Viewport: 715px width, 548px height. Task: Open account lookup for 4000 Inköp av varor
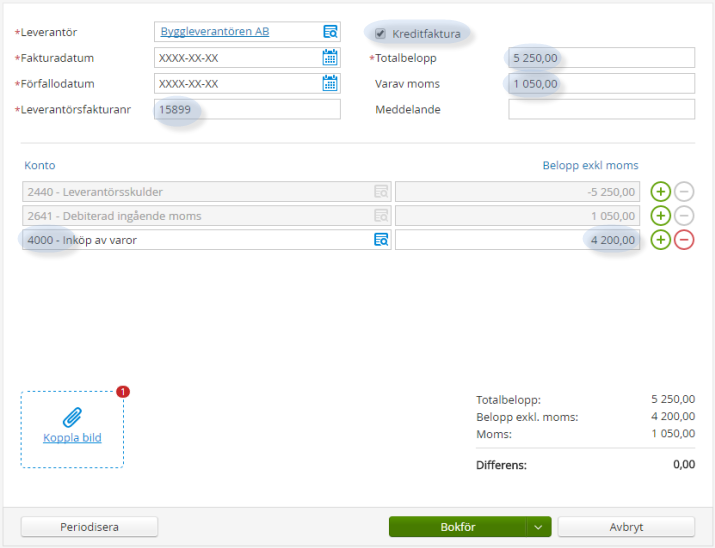tap(381, 240)
